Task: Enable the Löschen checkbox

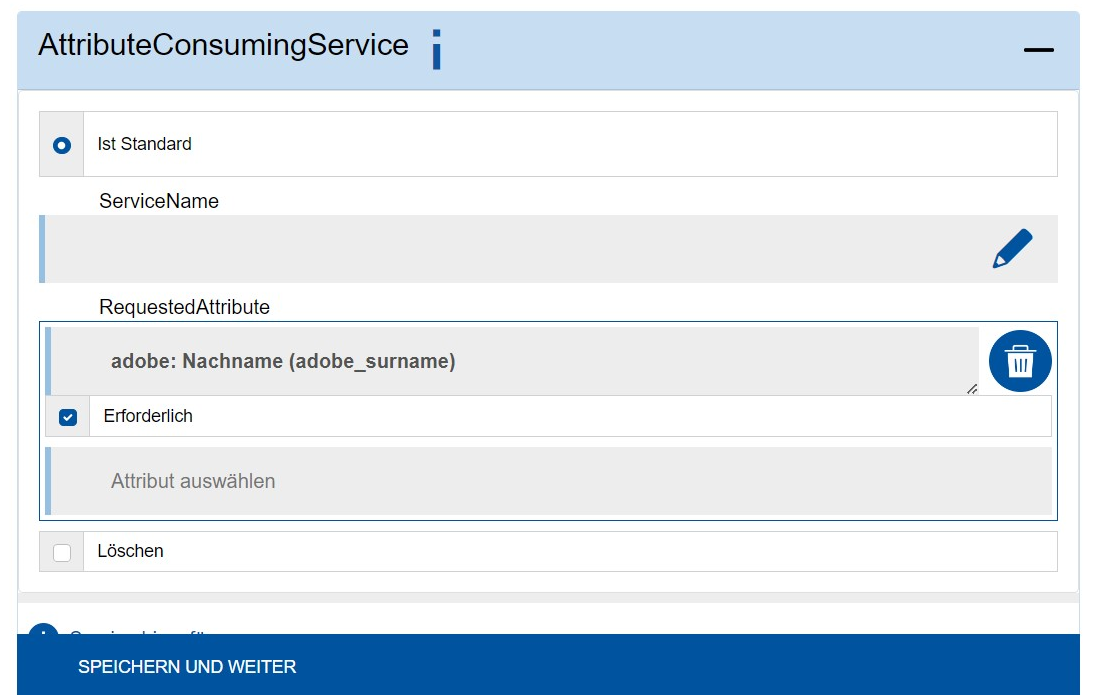Action: pyautogui.click(x=62, y=550)
